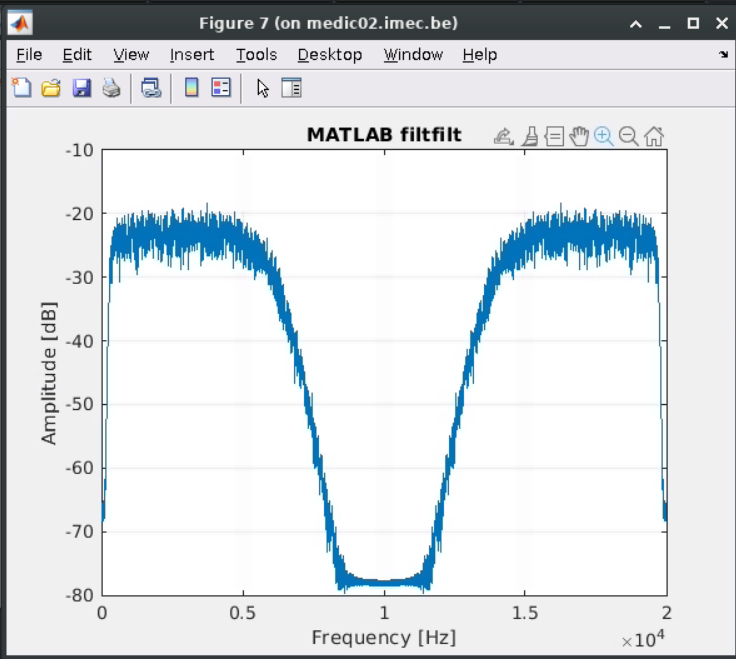The image size is (736, 659).
Task: Open the Help menu
Action: pyautogui.click(x=480, y=55)
